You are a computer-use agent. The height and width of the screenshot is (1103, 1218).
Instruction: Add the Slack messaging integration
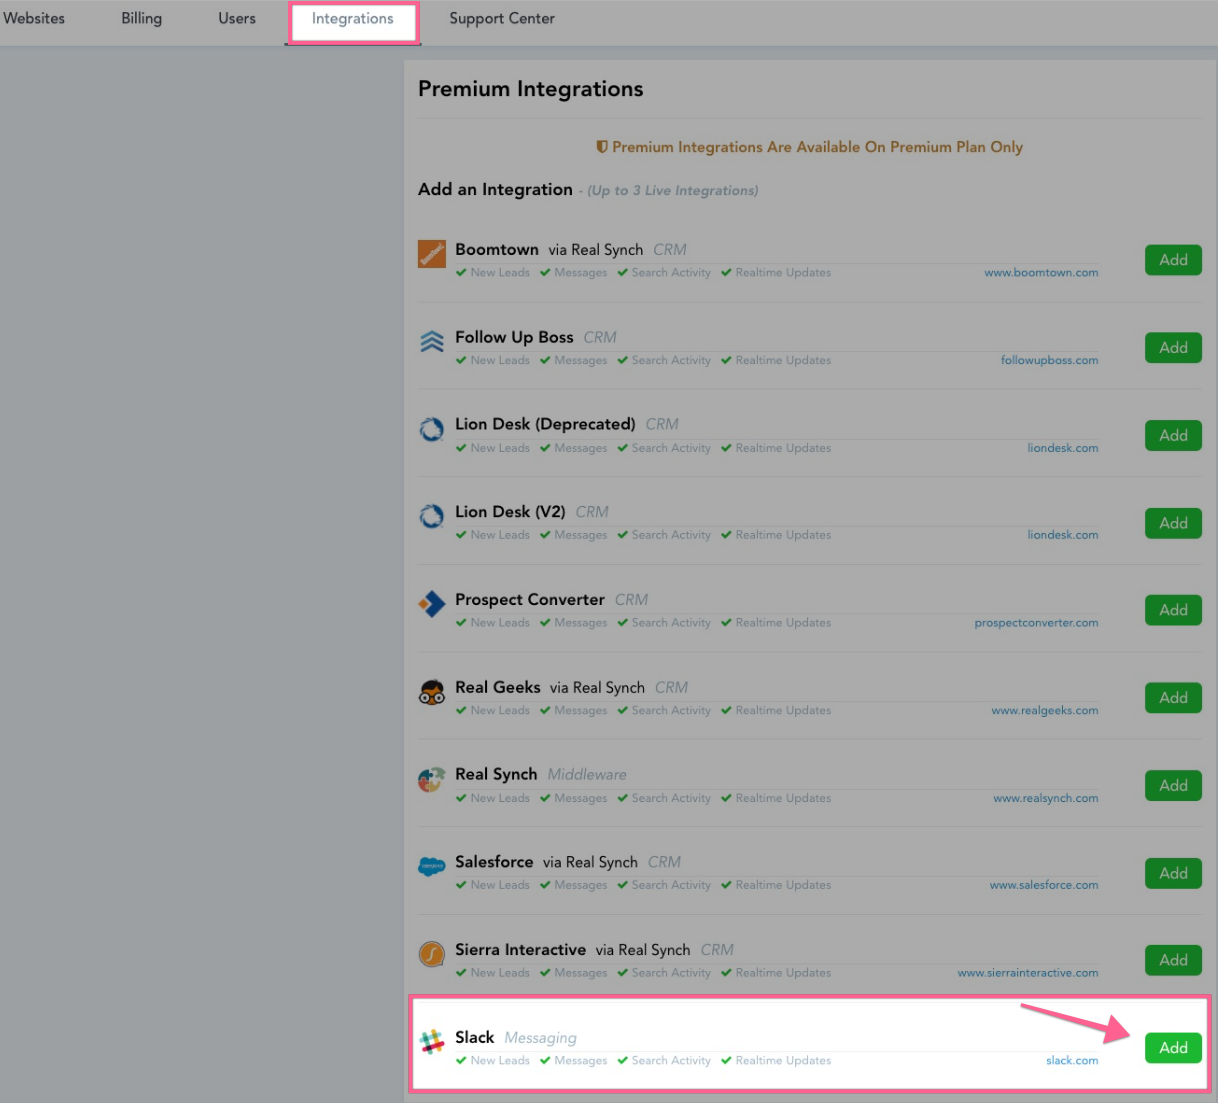[x=1173, y=1048]
